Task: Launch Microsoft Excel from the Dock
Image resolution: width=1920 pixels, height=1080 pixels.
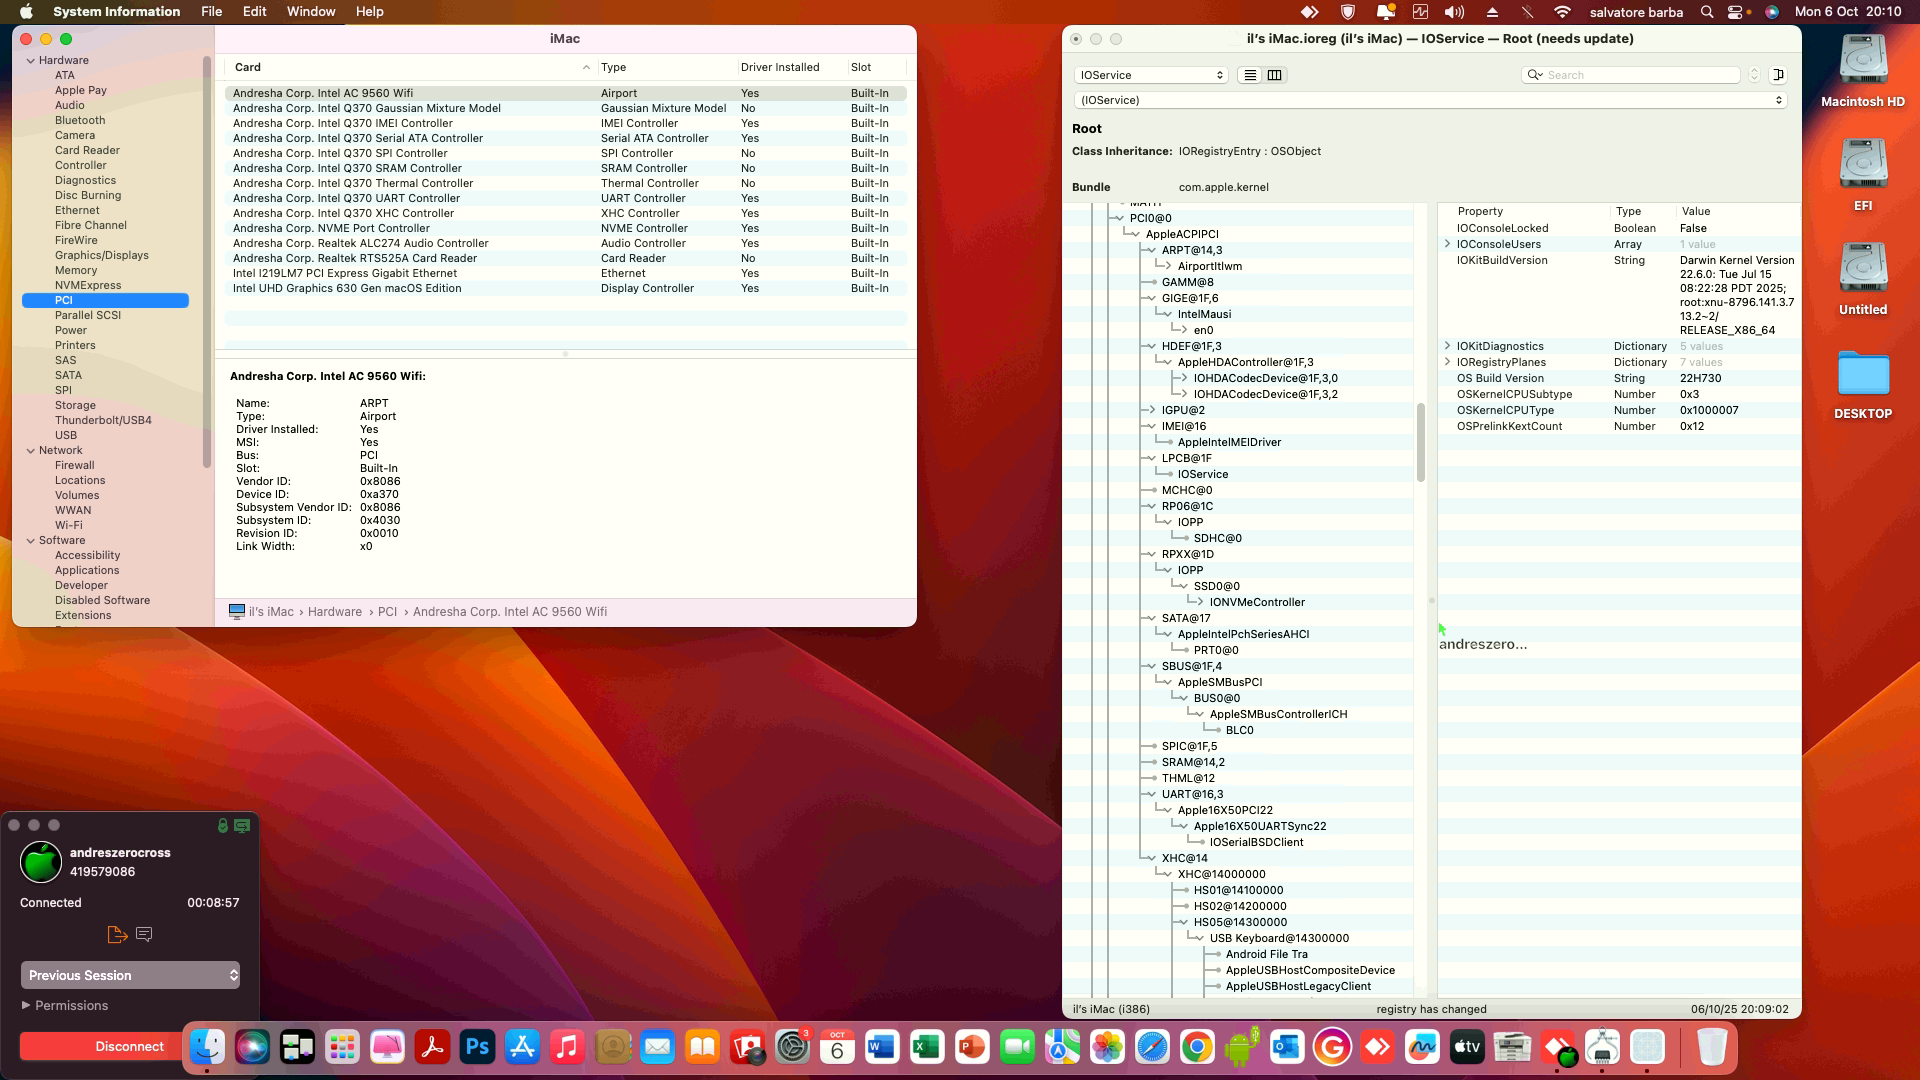Action: (x=927, y=1047)
